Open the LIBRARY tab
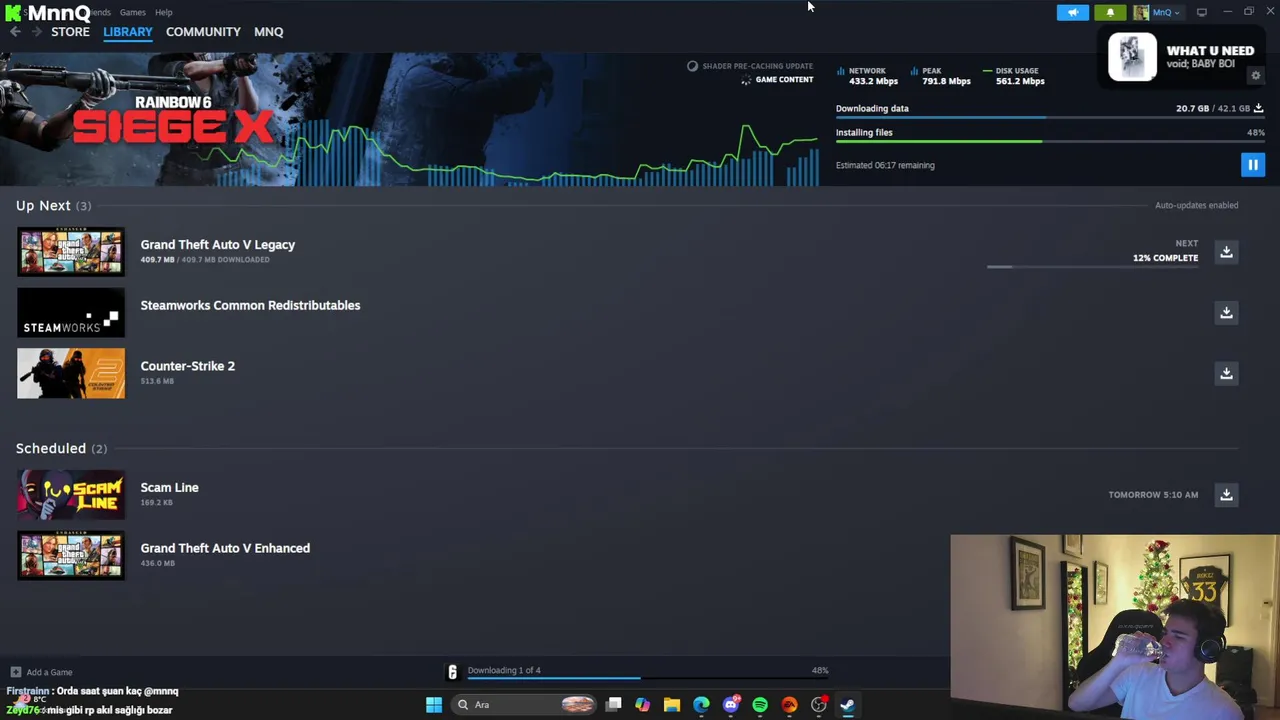Viewport: 1280px width, 720px height. (128, 32)
